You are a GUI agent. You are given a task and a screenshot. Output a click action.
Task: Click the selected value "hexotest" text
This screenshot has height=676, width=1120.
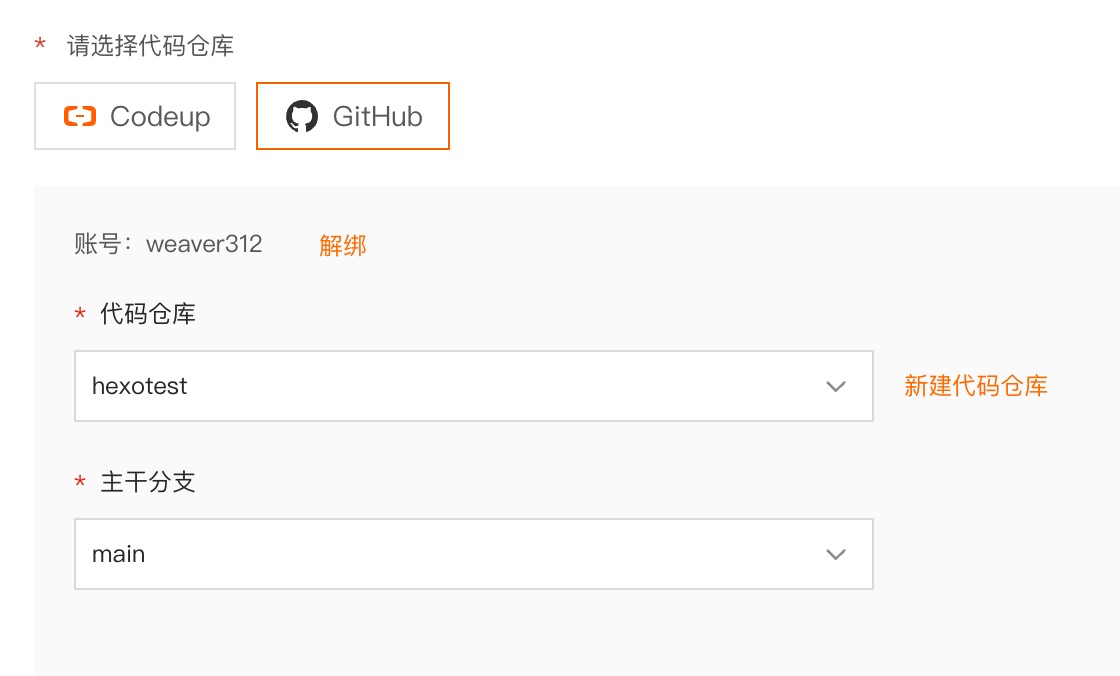click(x=140, y=386)
